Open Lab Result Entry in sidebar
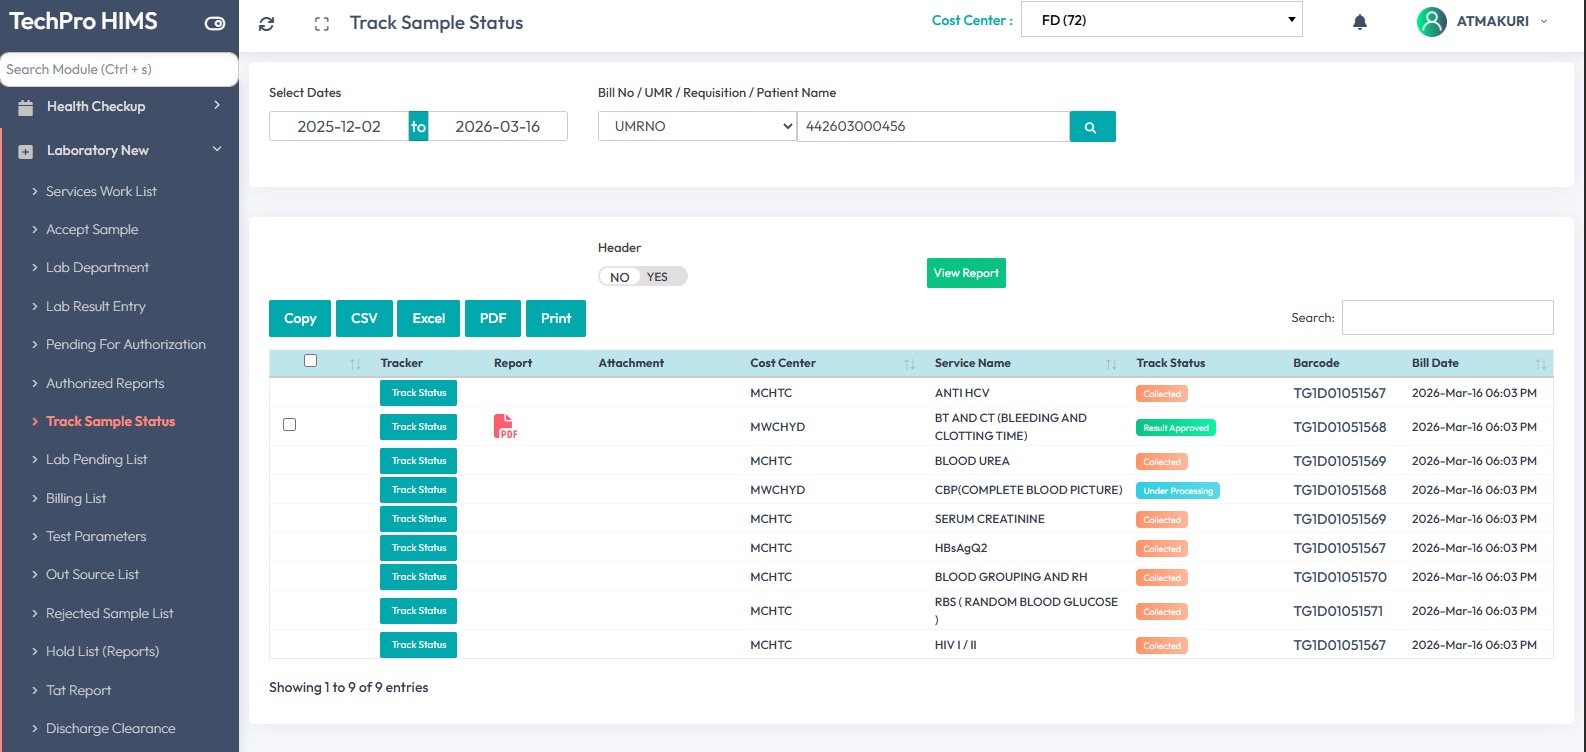The image size is (1586, 752). 96,306
